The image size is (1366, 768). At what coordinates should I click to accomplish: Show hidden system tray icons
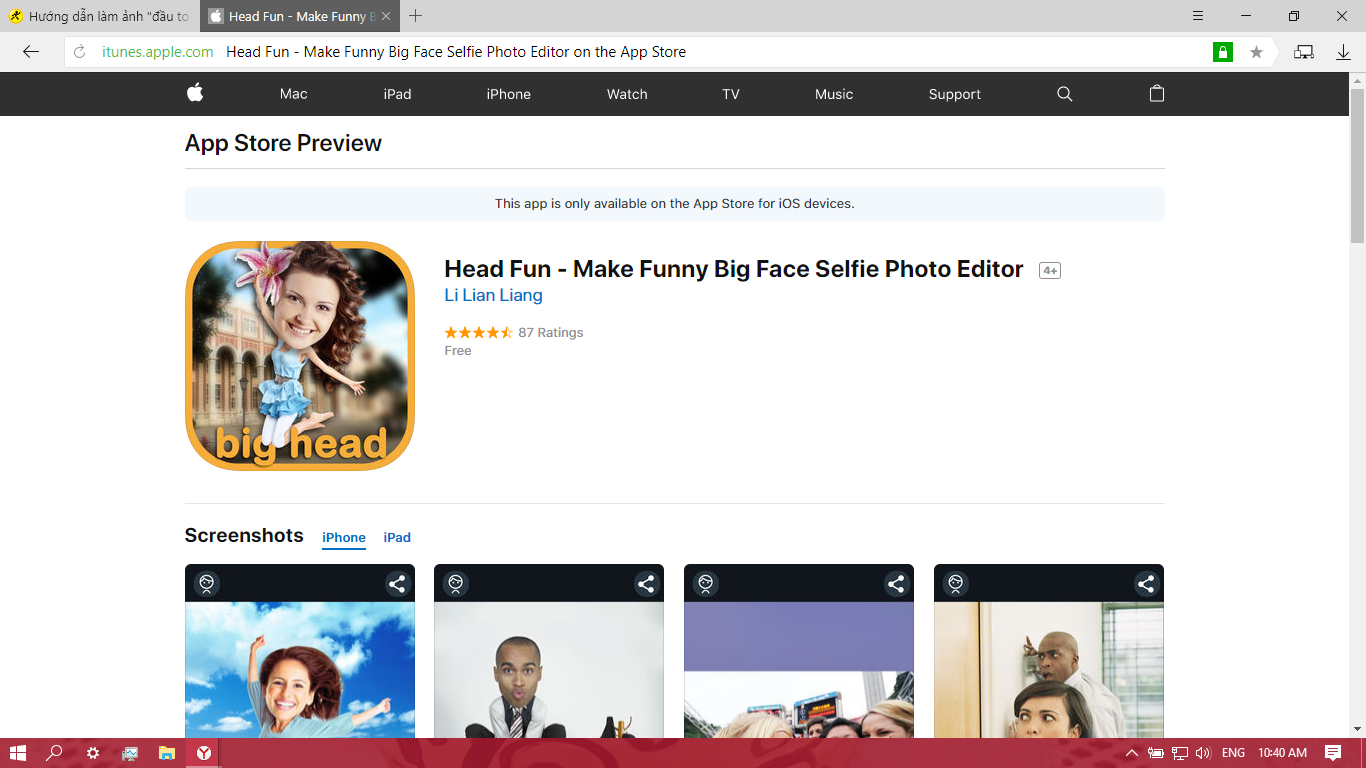point(1132,753)
